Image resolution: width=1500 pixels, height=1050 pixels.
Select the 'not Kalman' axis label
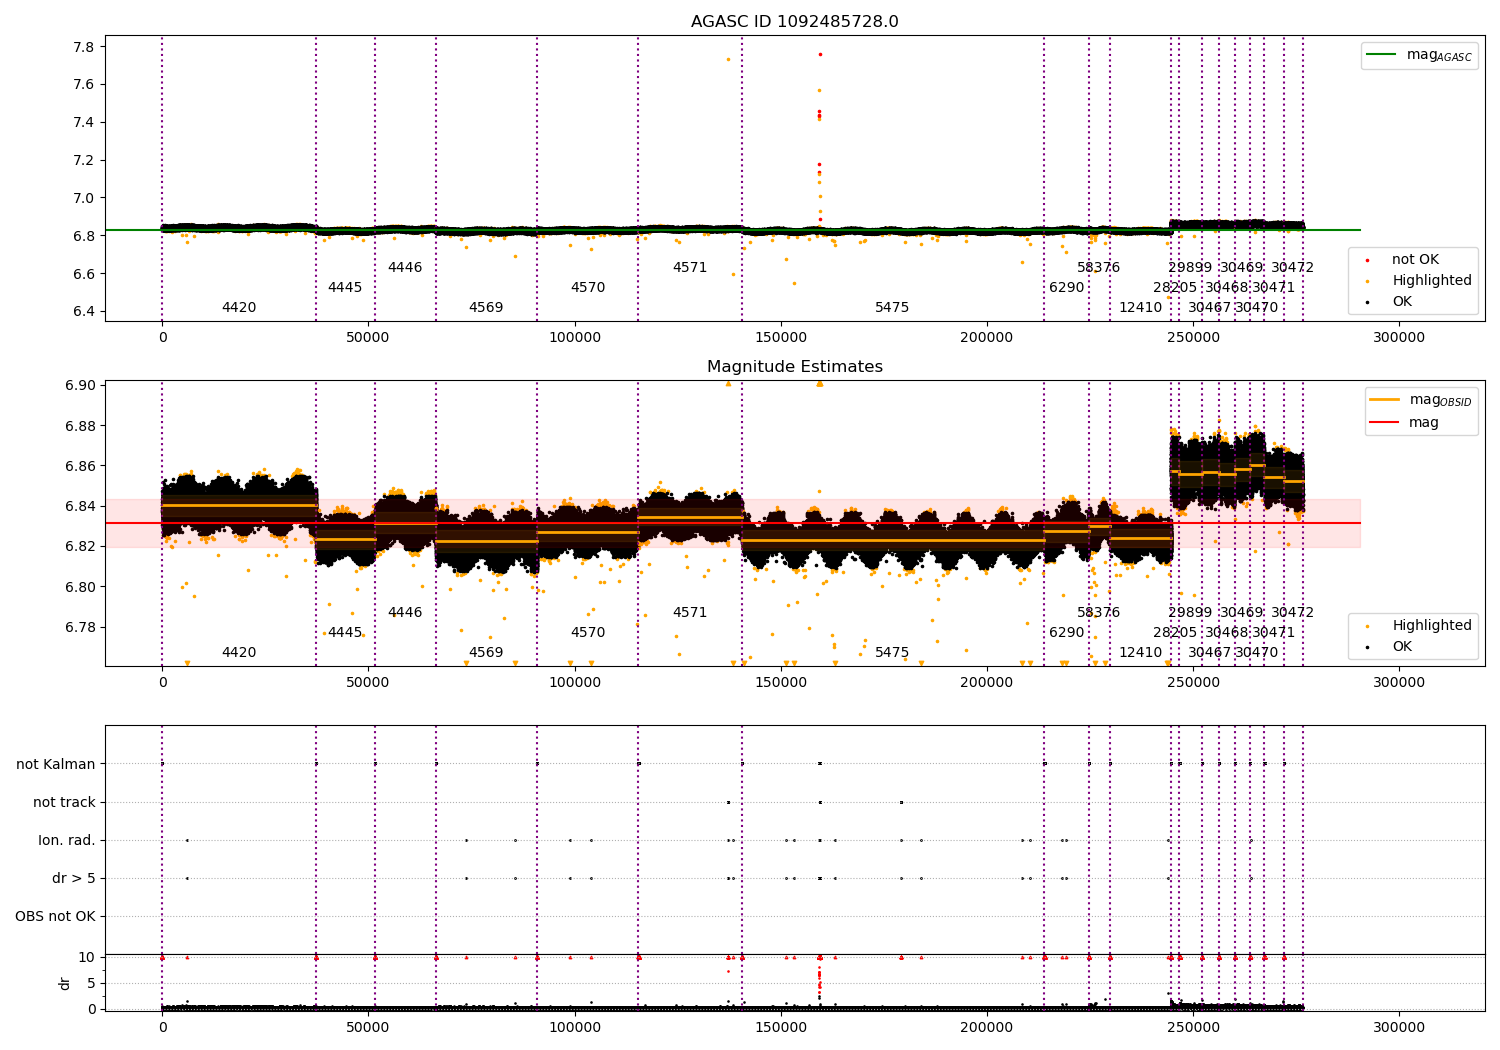pos(56,765)
